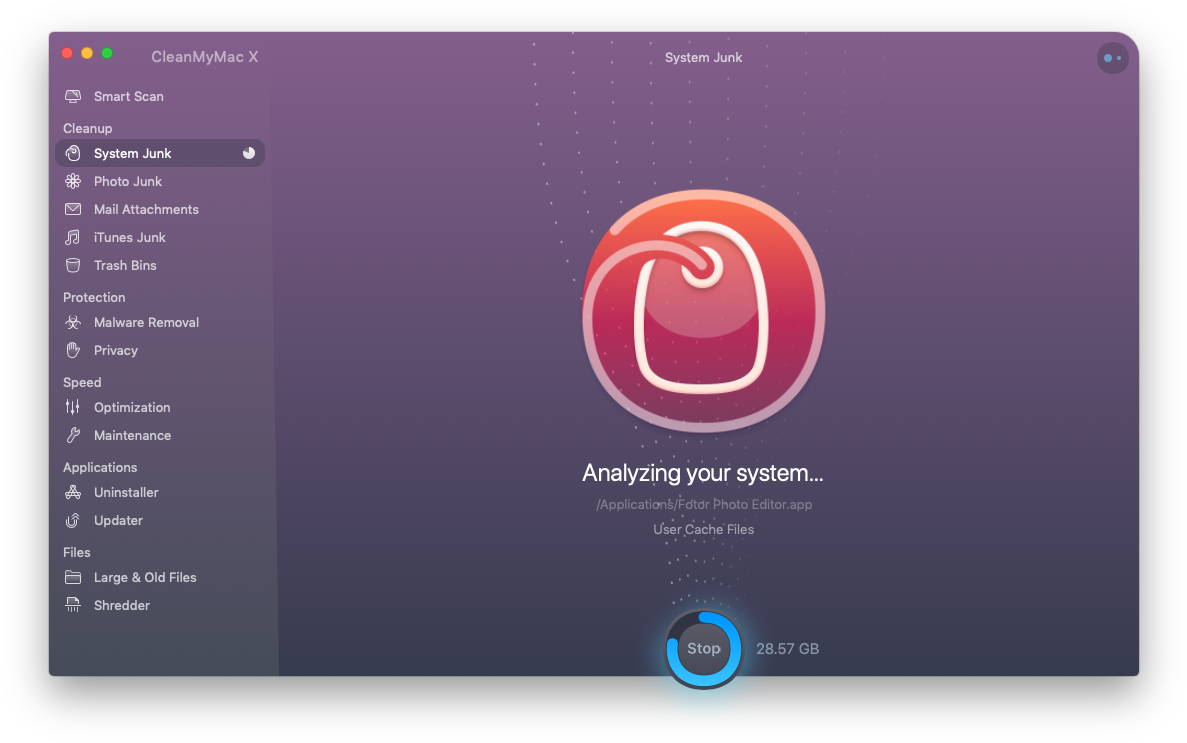This screenshot has width=1187, height=743.
Task: Select System Junk in the sidebar
Action: [160, 153]
